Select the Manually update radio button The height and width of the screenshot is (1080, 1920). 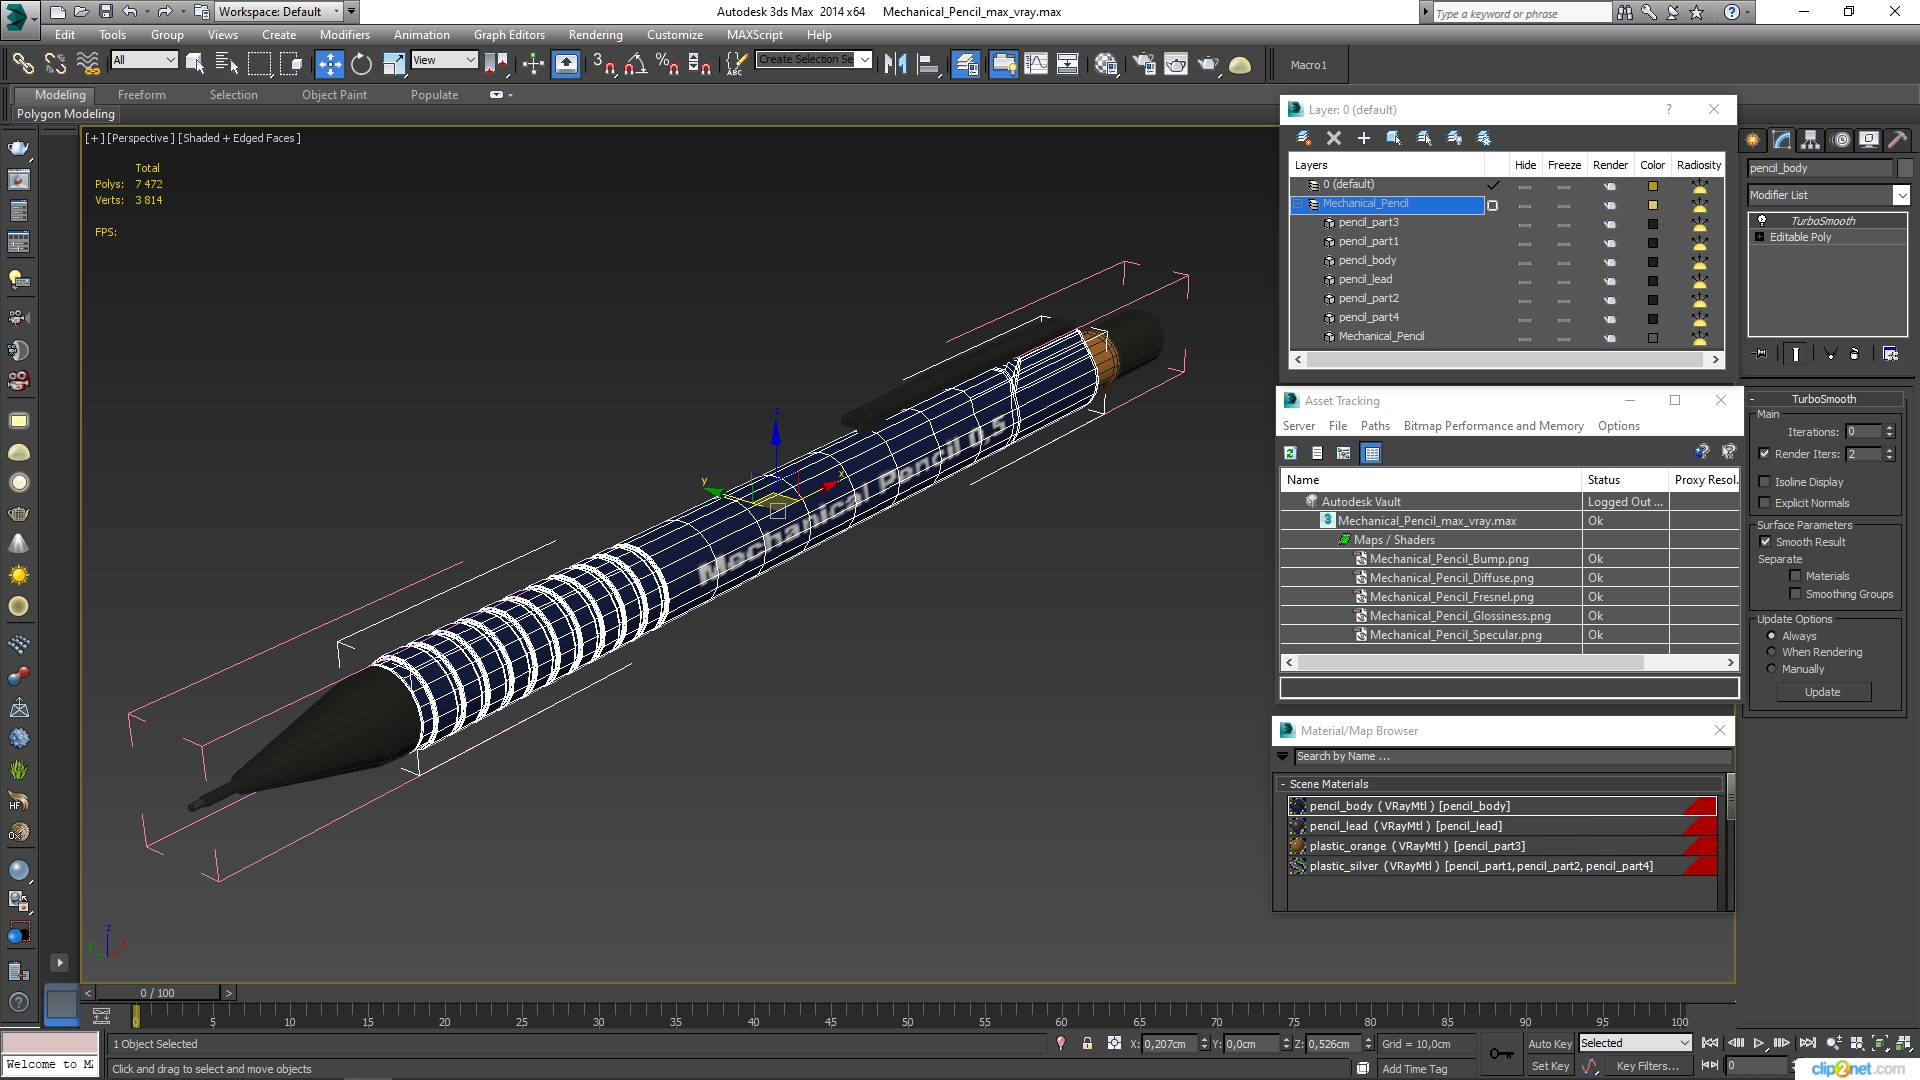(x=1771, y=669)
